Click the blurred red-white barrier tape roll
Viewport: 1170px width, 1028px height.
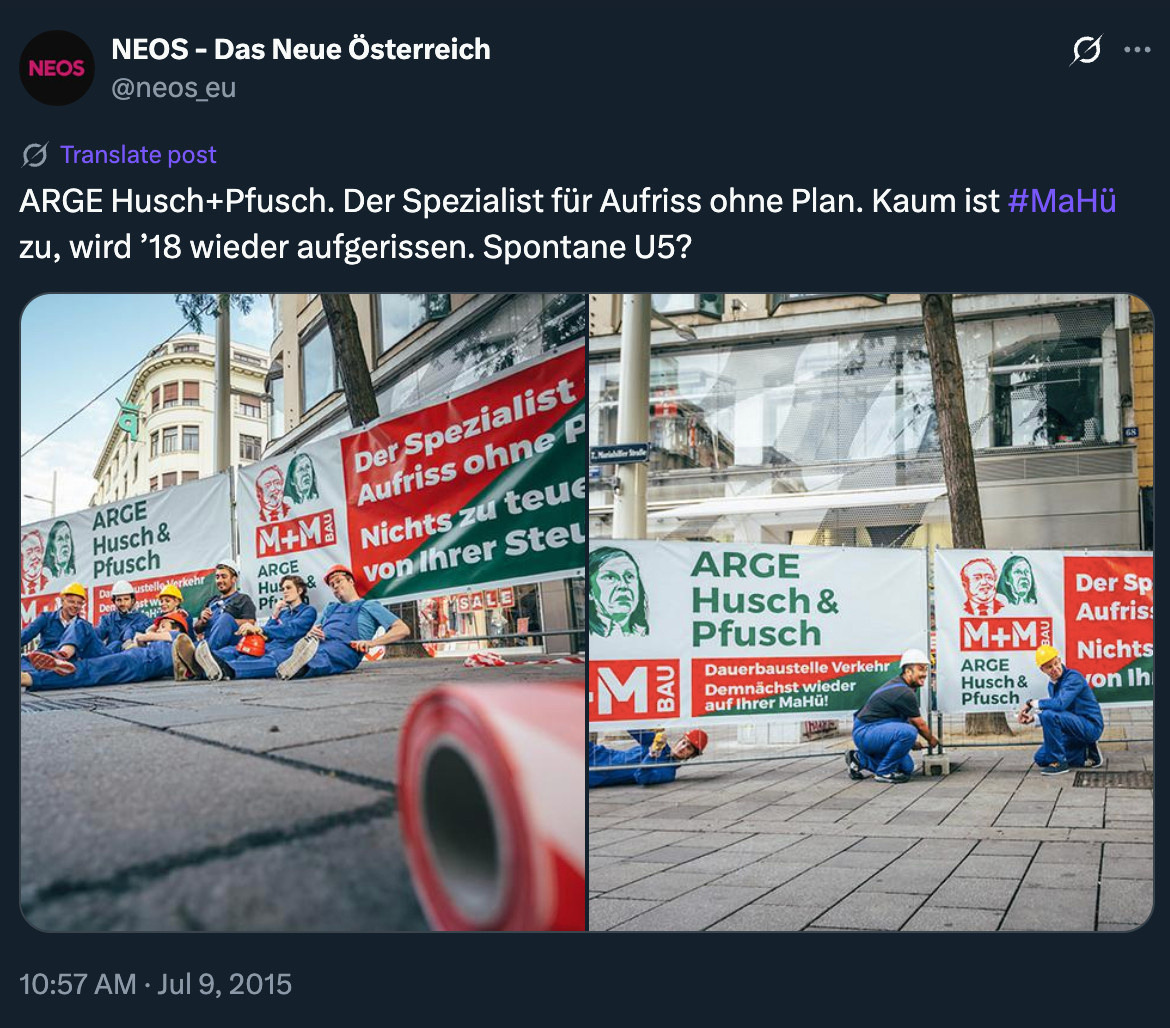pyautogui.click(x=492, y=806)
